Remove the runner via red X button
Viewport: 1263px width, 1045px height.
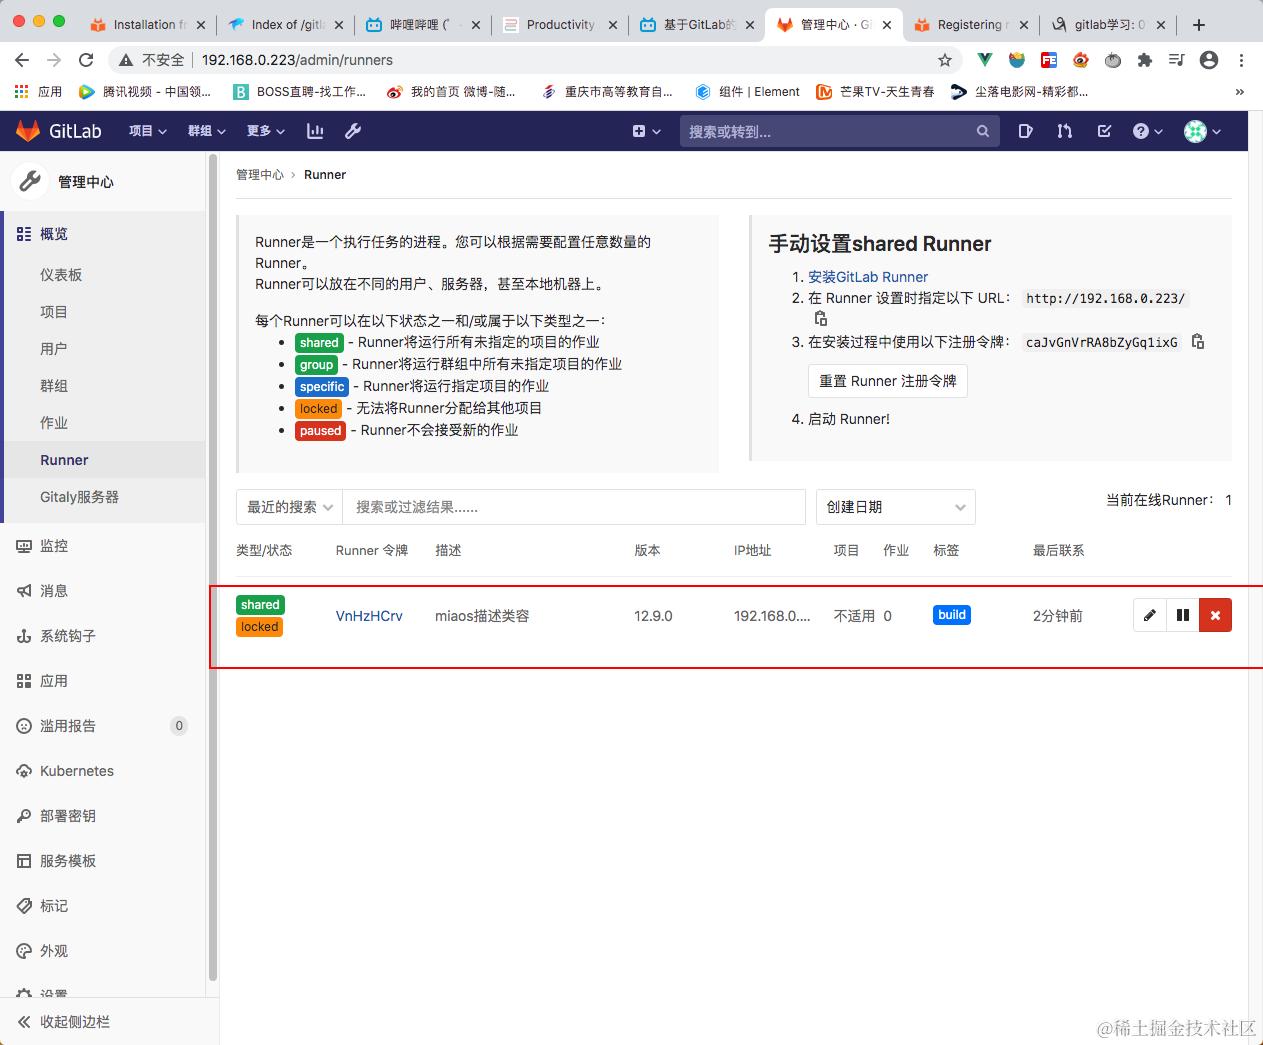[1215, 615]
